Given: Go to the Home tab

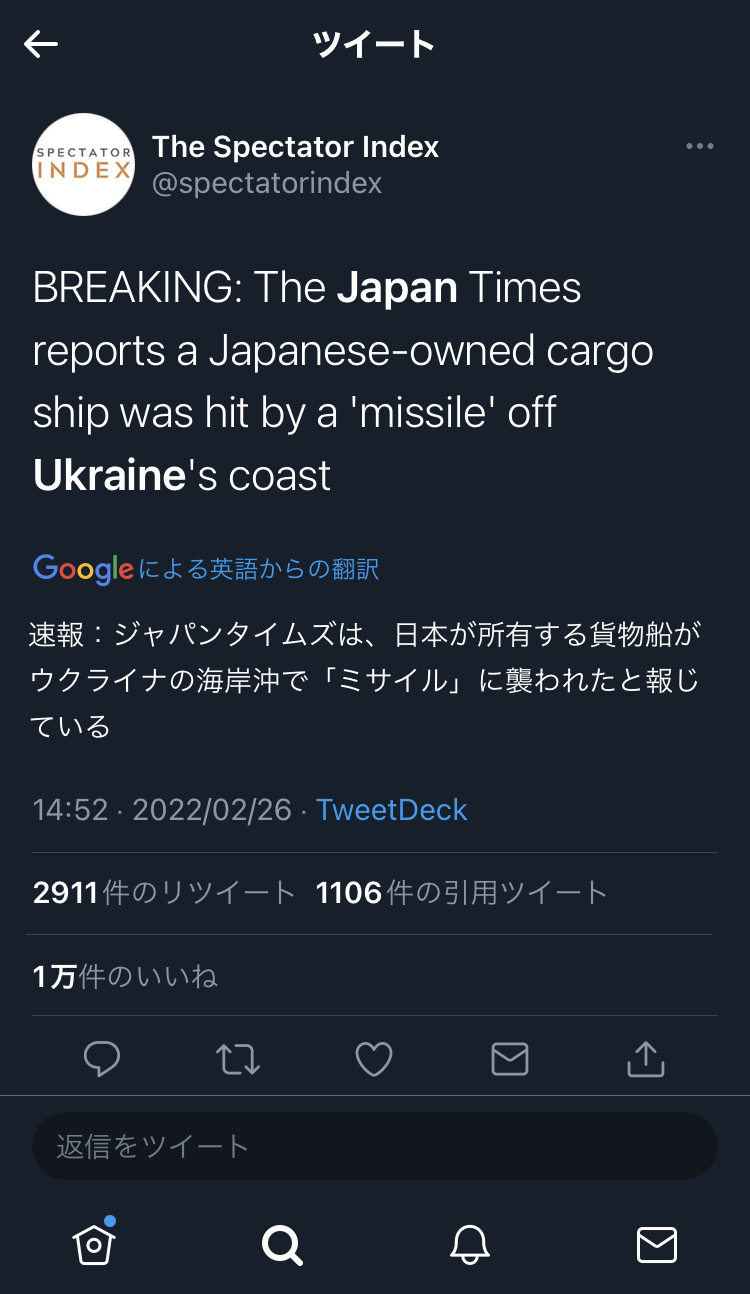Looking at the screenshot, I should [x=94, y=1244].
